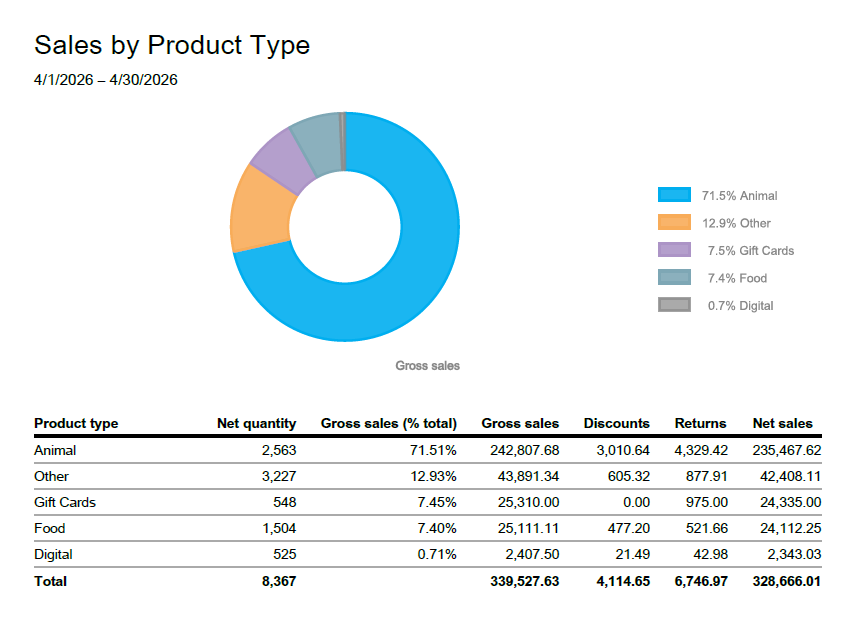Click the Sales by Product Type title

pyautogui.click(x=172, y=45)
